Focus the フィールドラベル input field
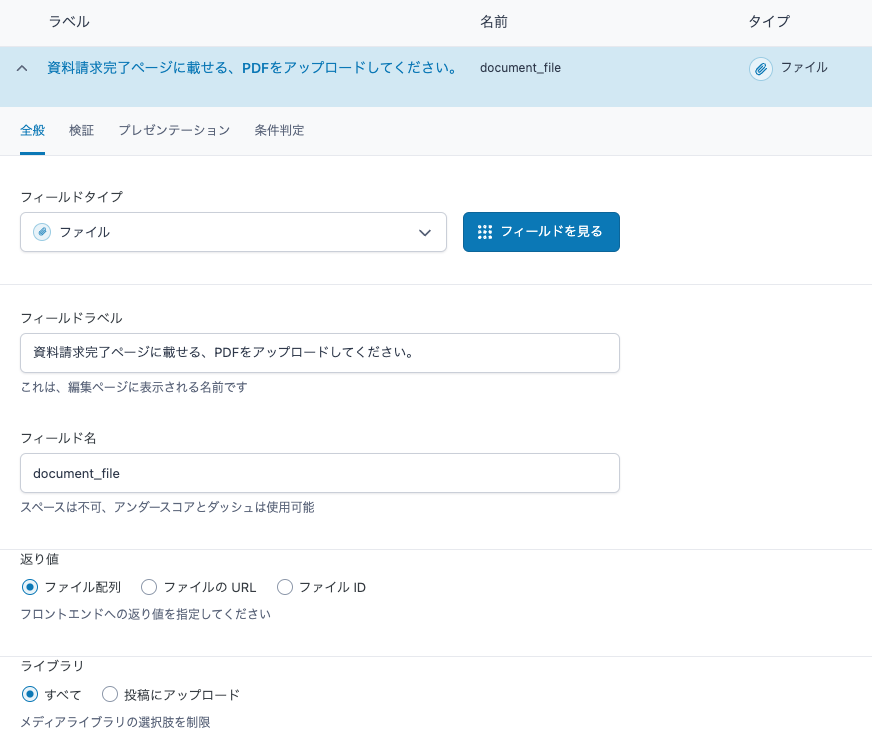This screenshot has width=872, height=750. [x=320, y=353]
